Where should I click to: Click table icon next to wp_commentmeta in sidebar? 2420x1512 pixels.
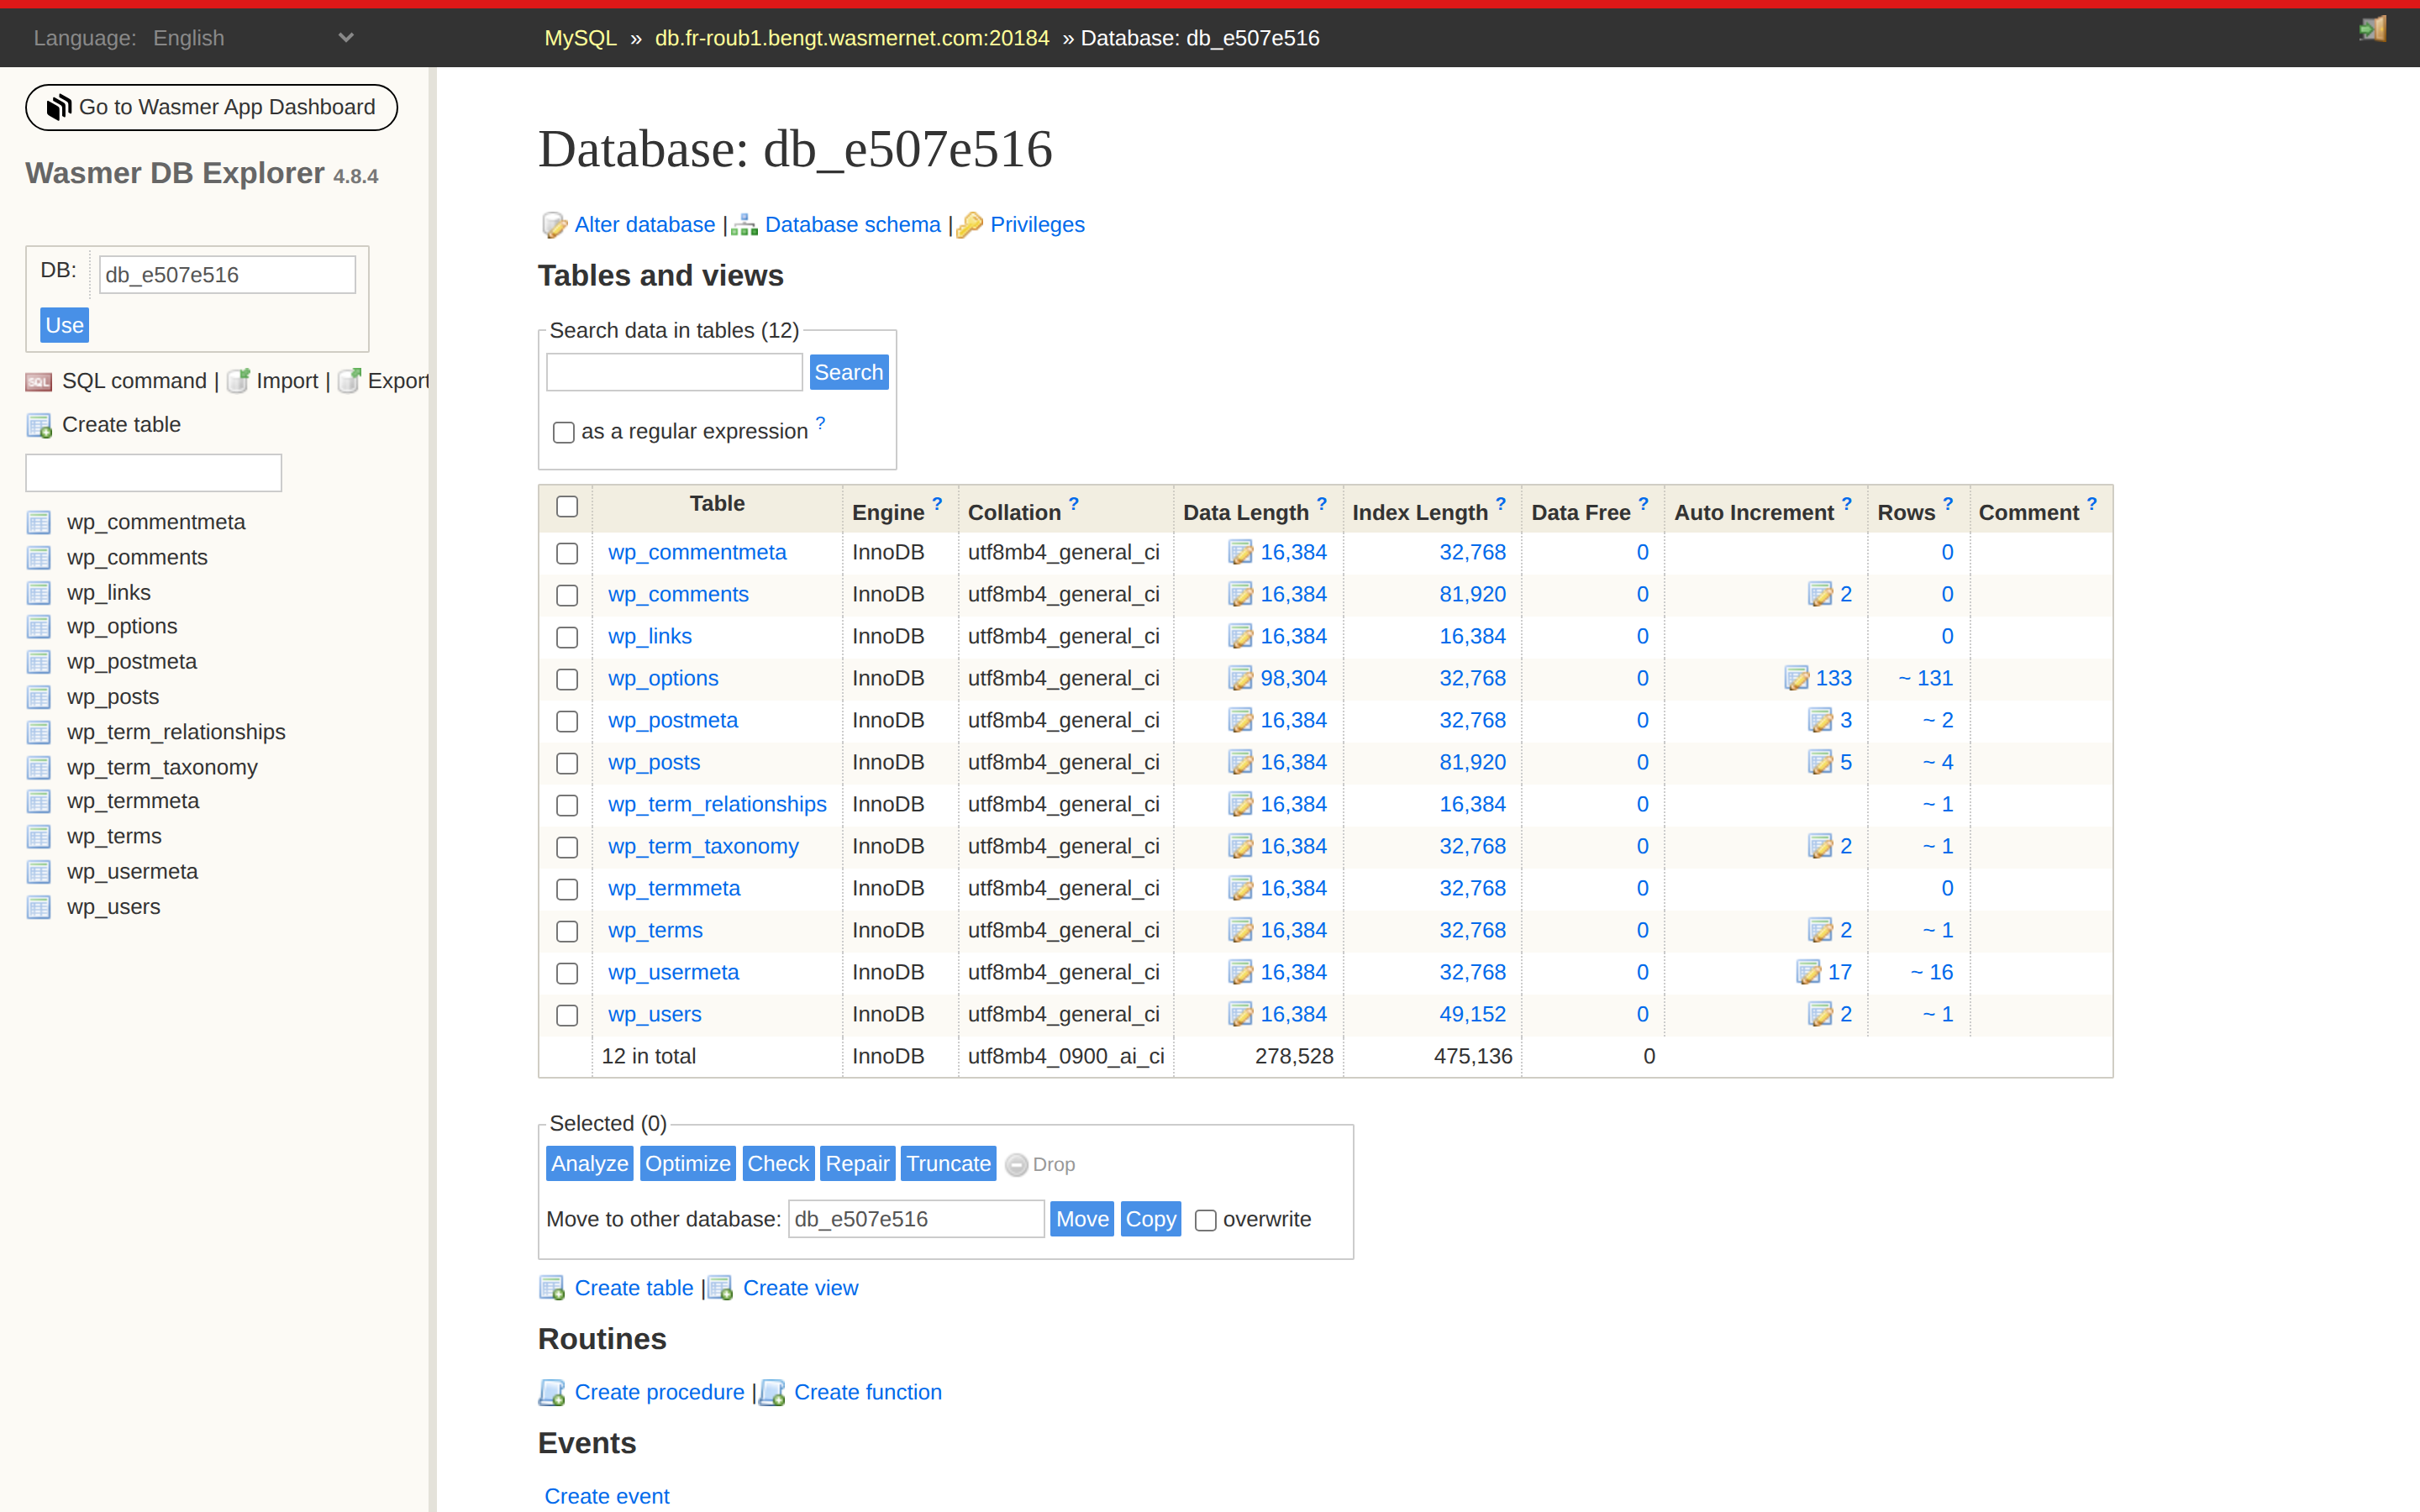click(x=39, y=523)
